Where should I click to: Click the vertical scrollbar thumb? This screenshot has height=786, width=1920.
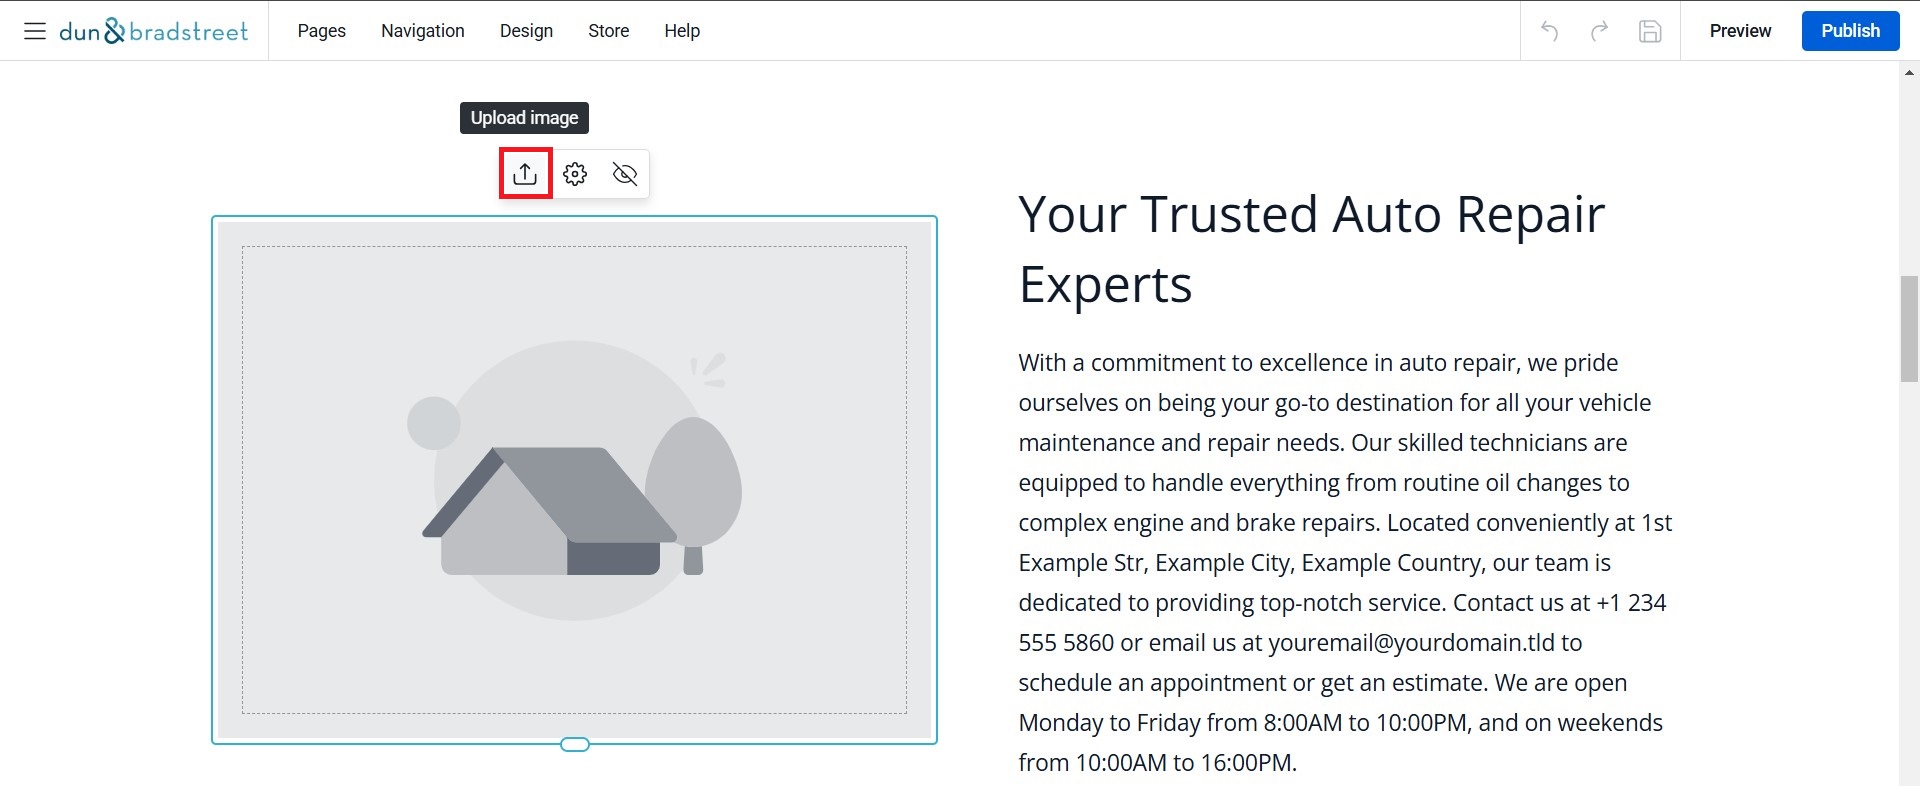(1909, 328)
